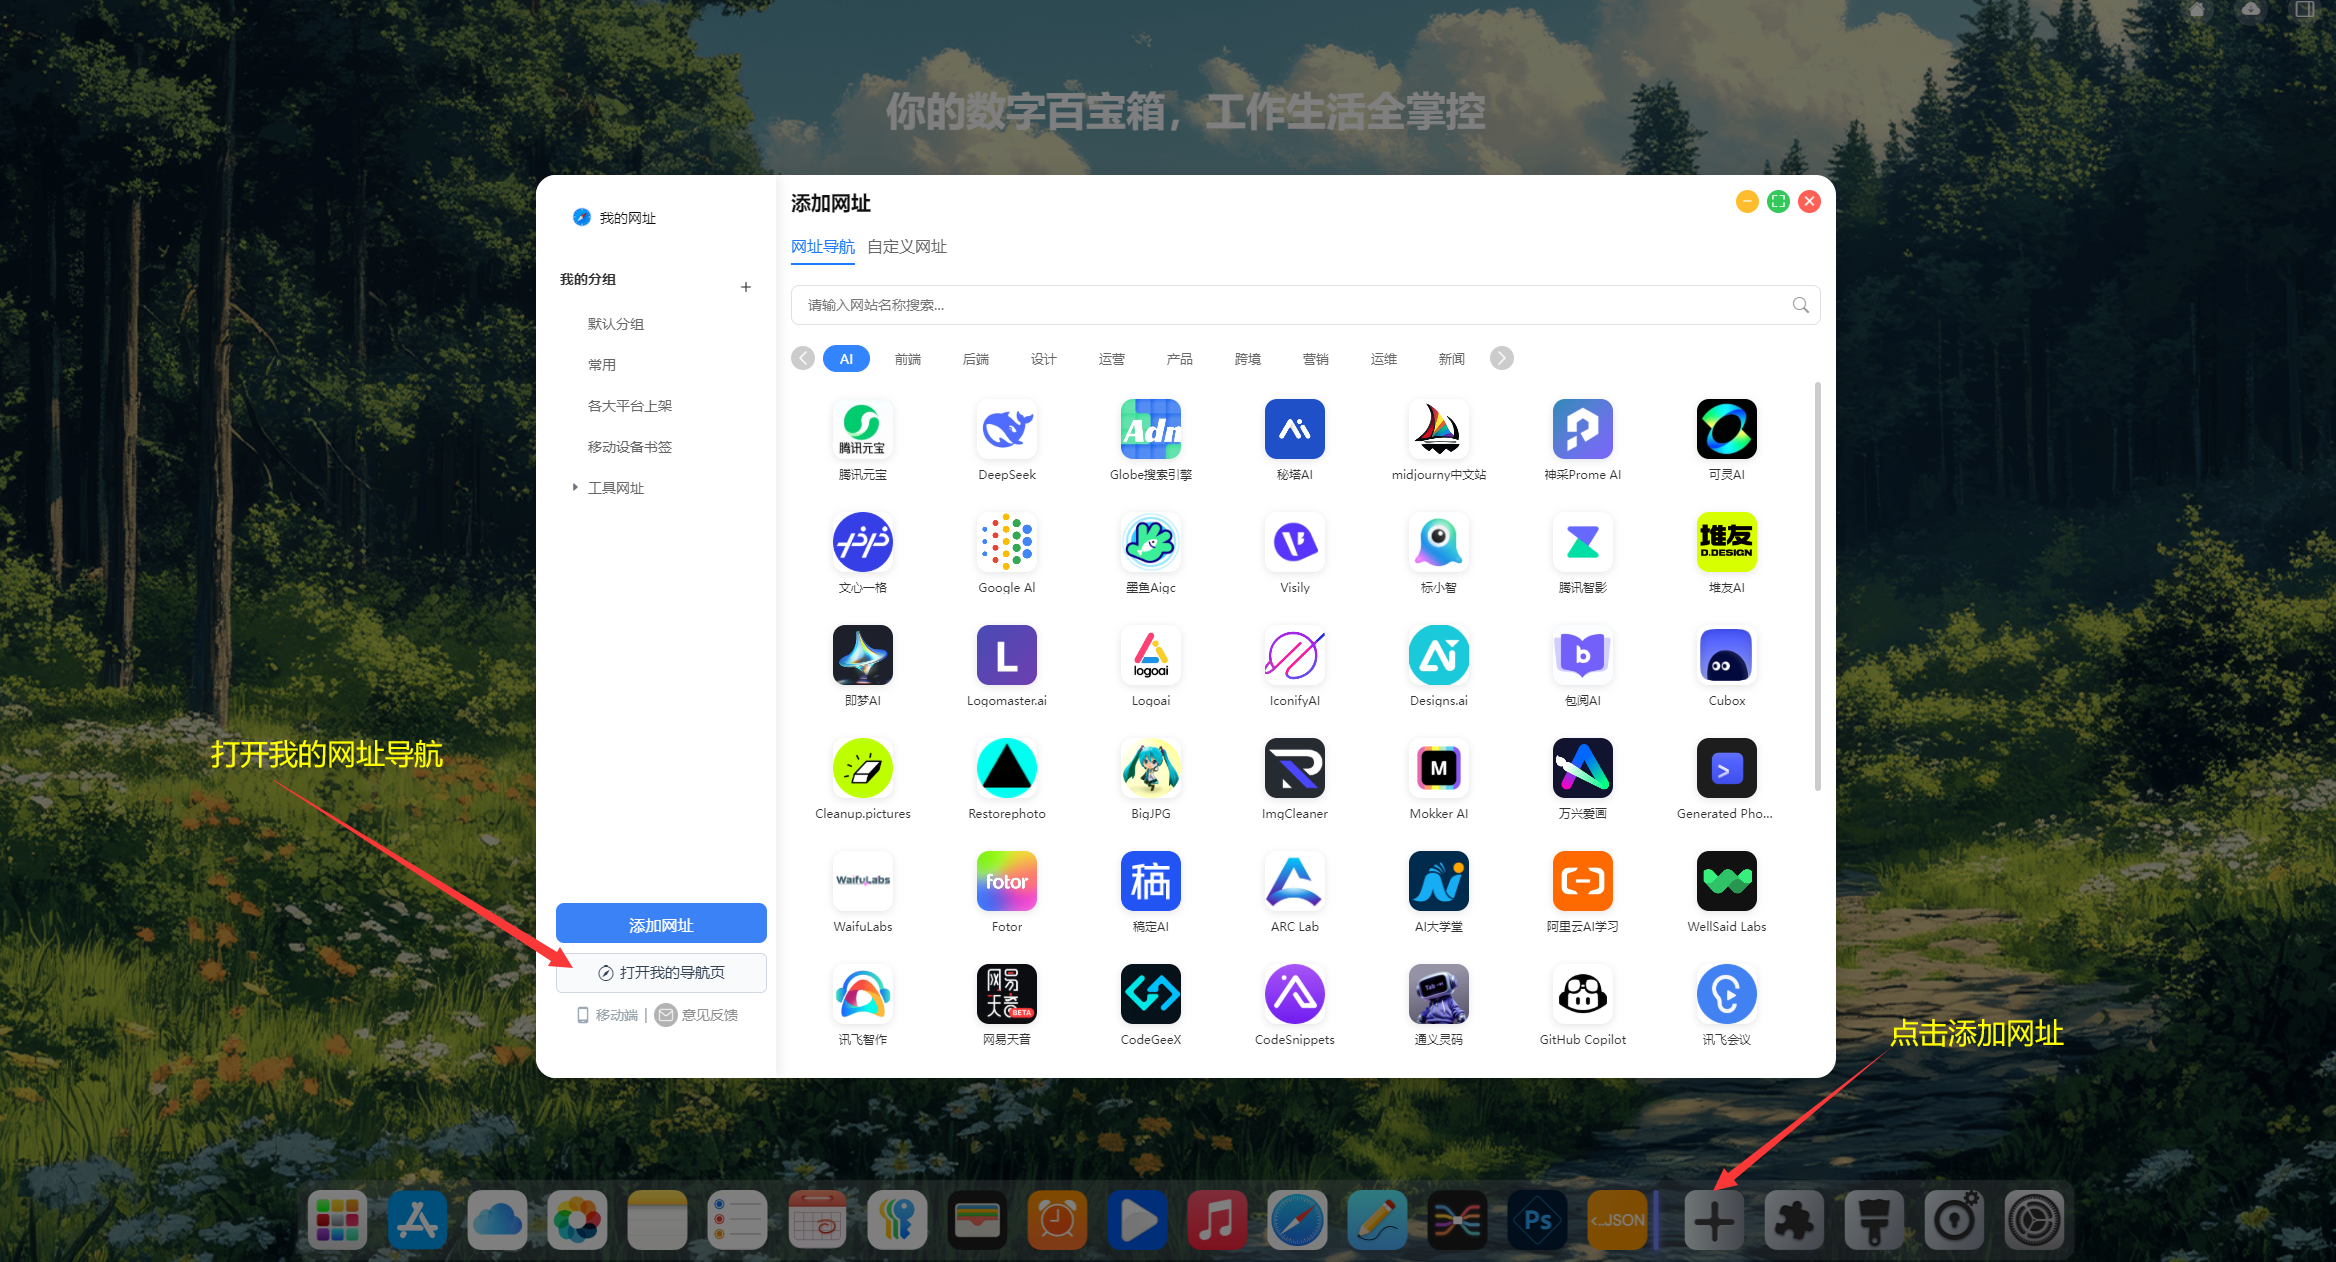The width and height of the screenshot is (2336, 1262).
Task: Open Photoshop from the dock
Action: tap(1537, 1220)
